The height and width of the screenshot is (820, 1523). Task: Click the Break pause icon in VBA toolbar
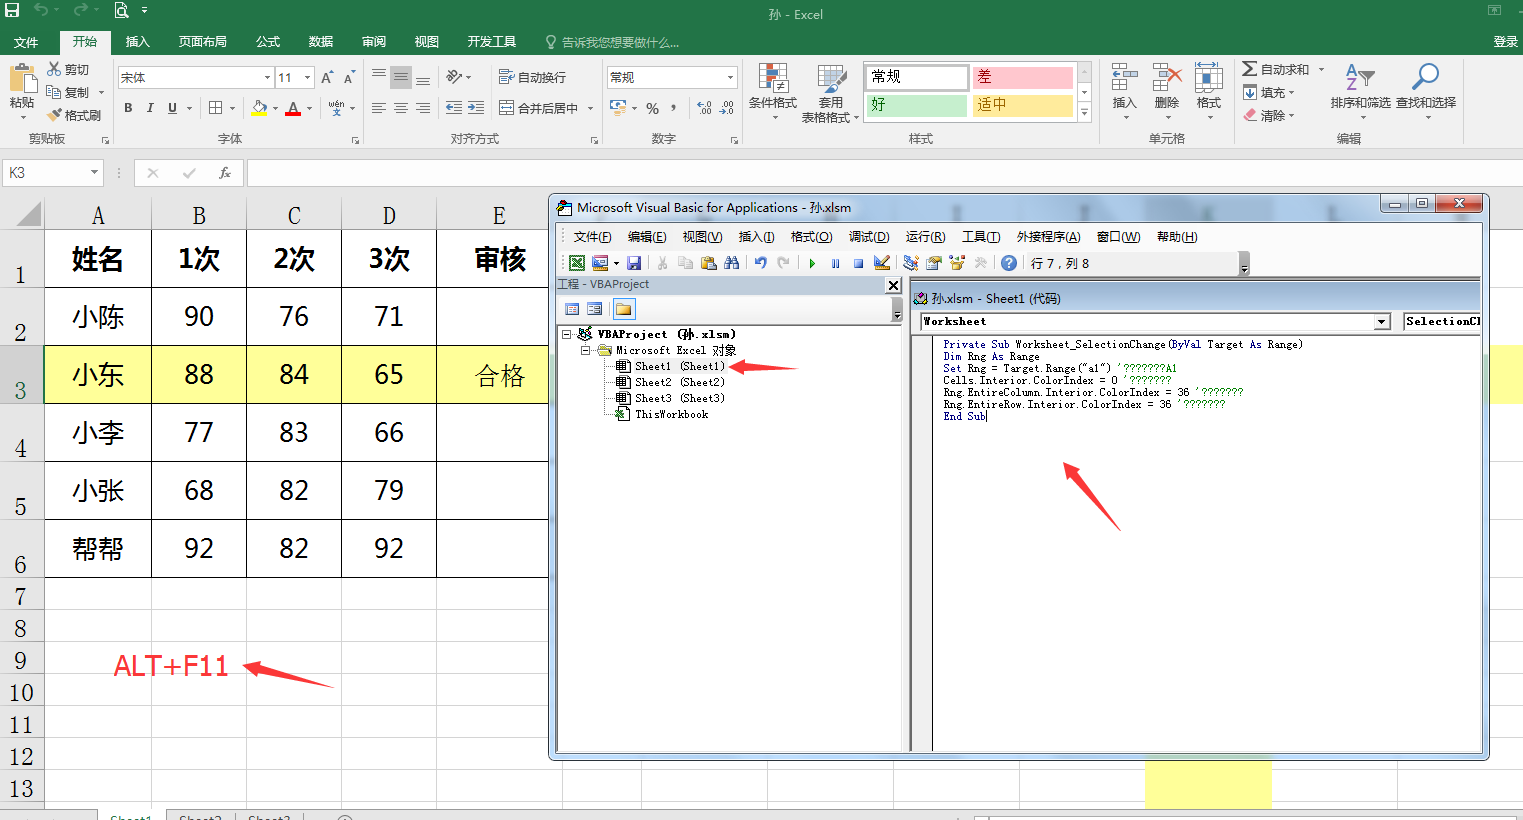[x=835, y=263]
